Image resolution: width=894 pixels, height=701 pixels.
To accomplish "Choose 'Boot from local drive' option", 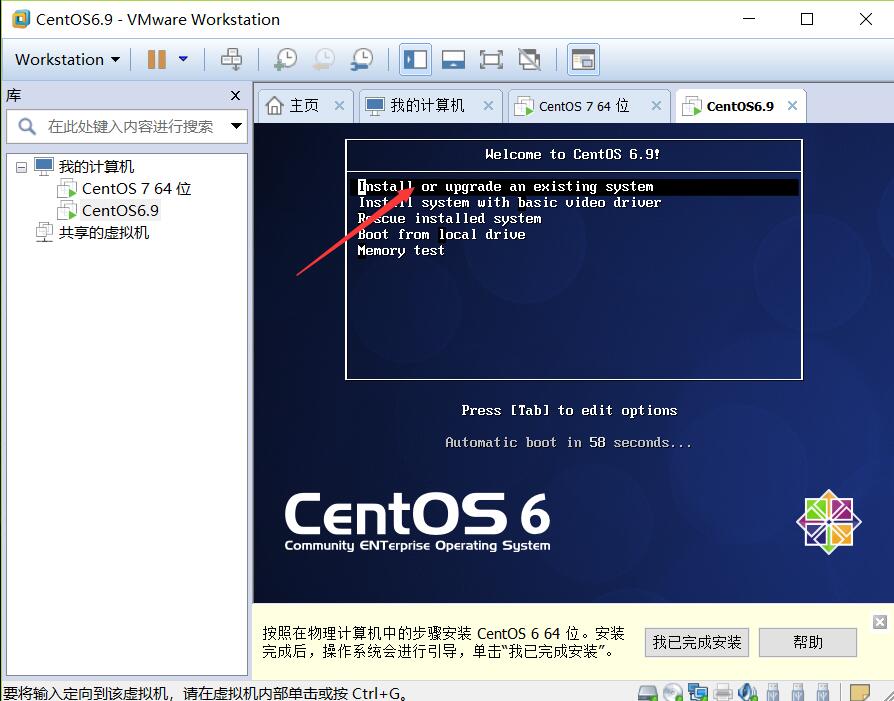I will pos(441,234).
